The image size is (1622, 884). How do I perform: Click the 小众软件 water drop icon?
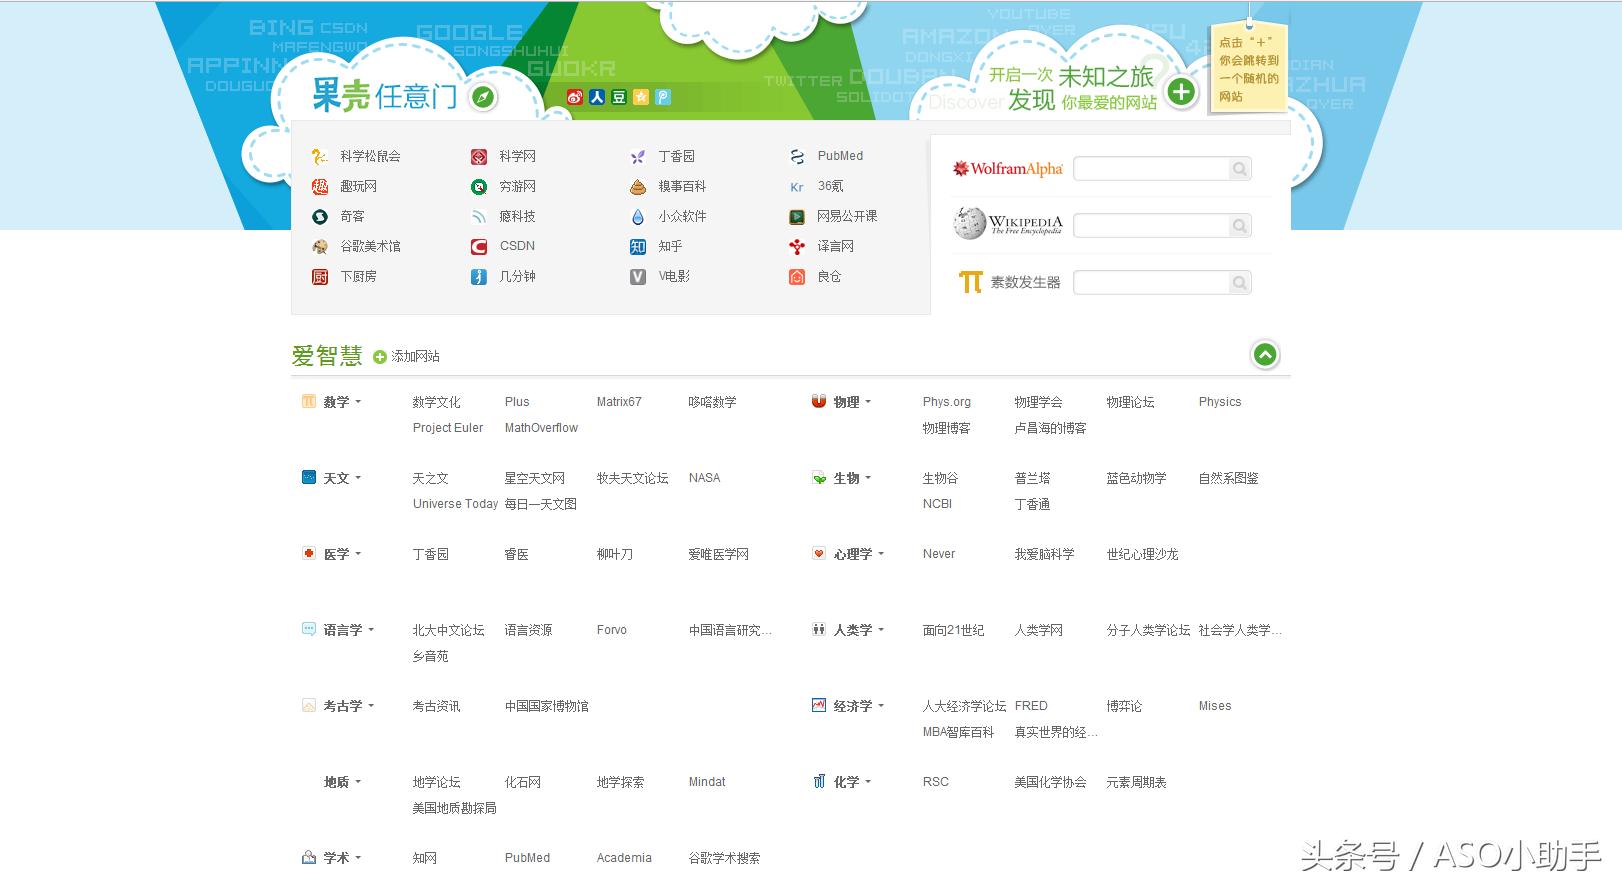click(638, 216)
